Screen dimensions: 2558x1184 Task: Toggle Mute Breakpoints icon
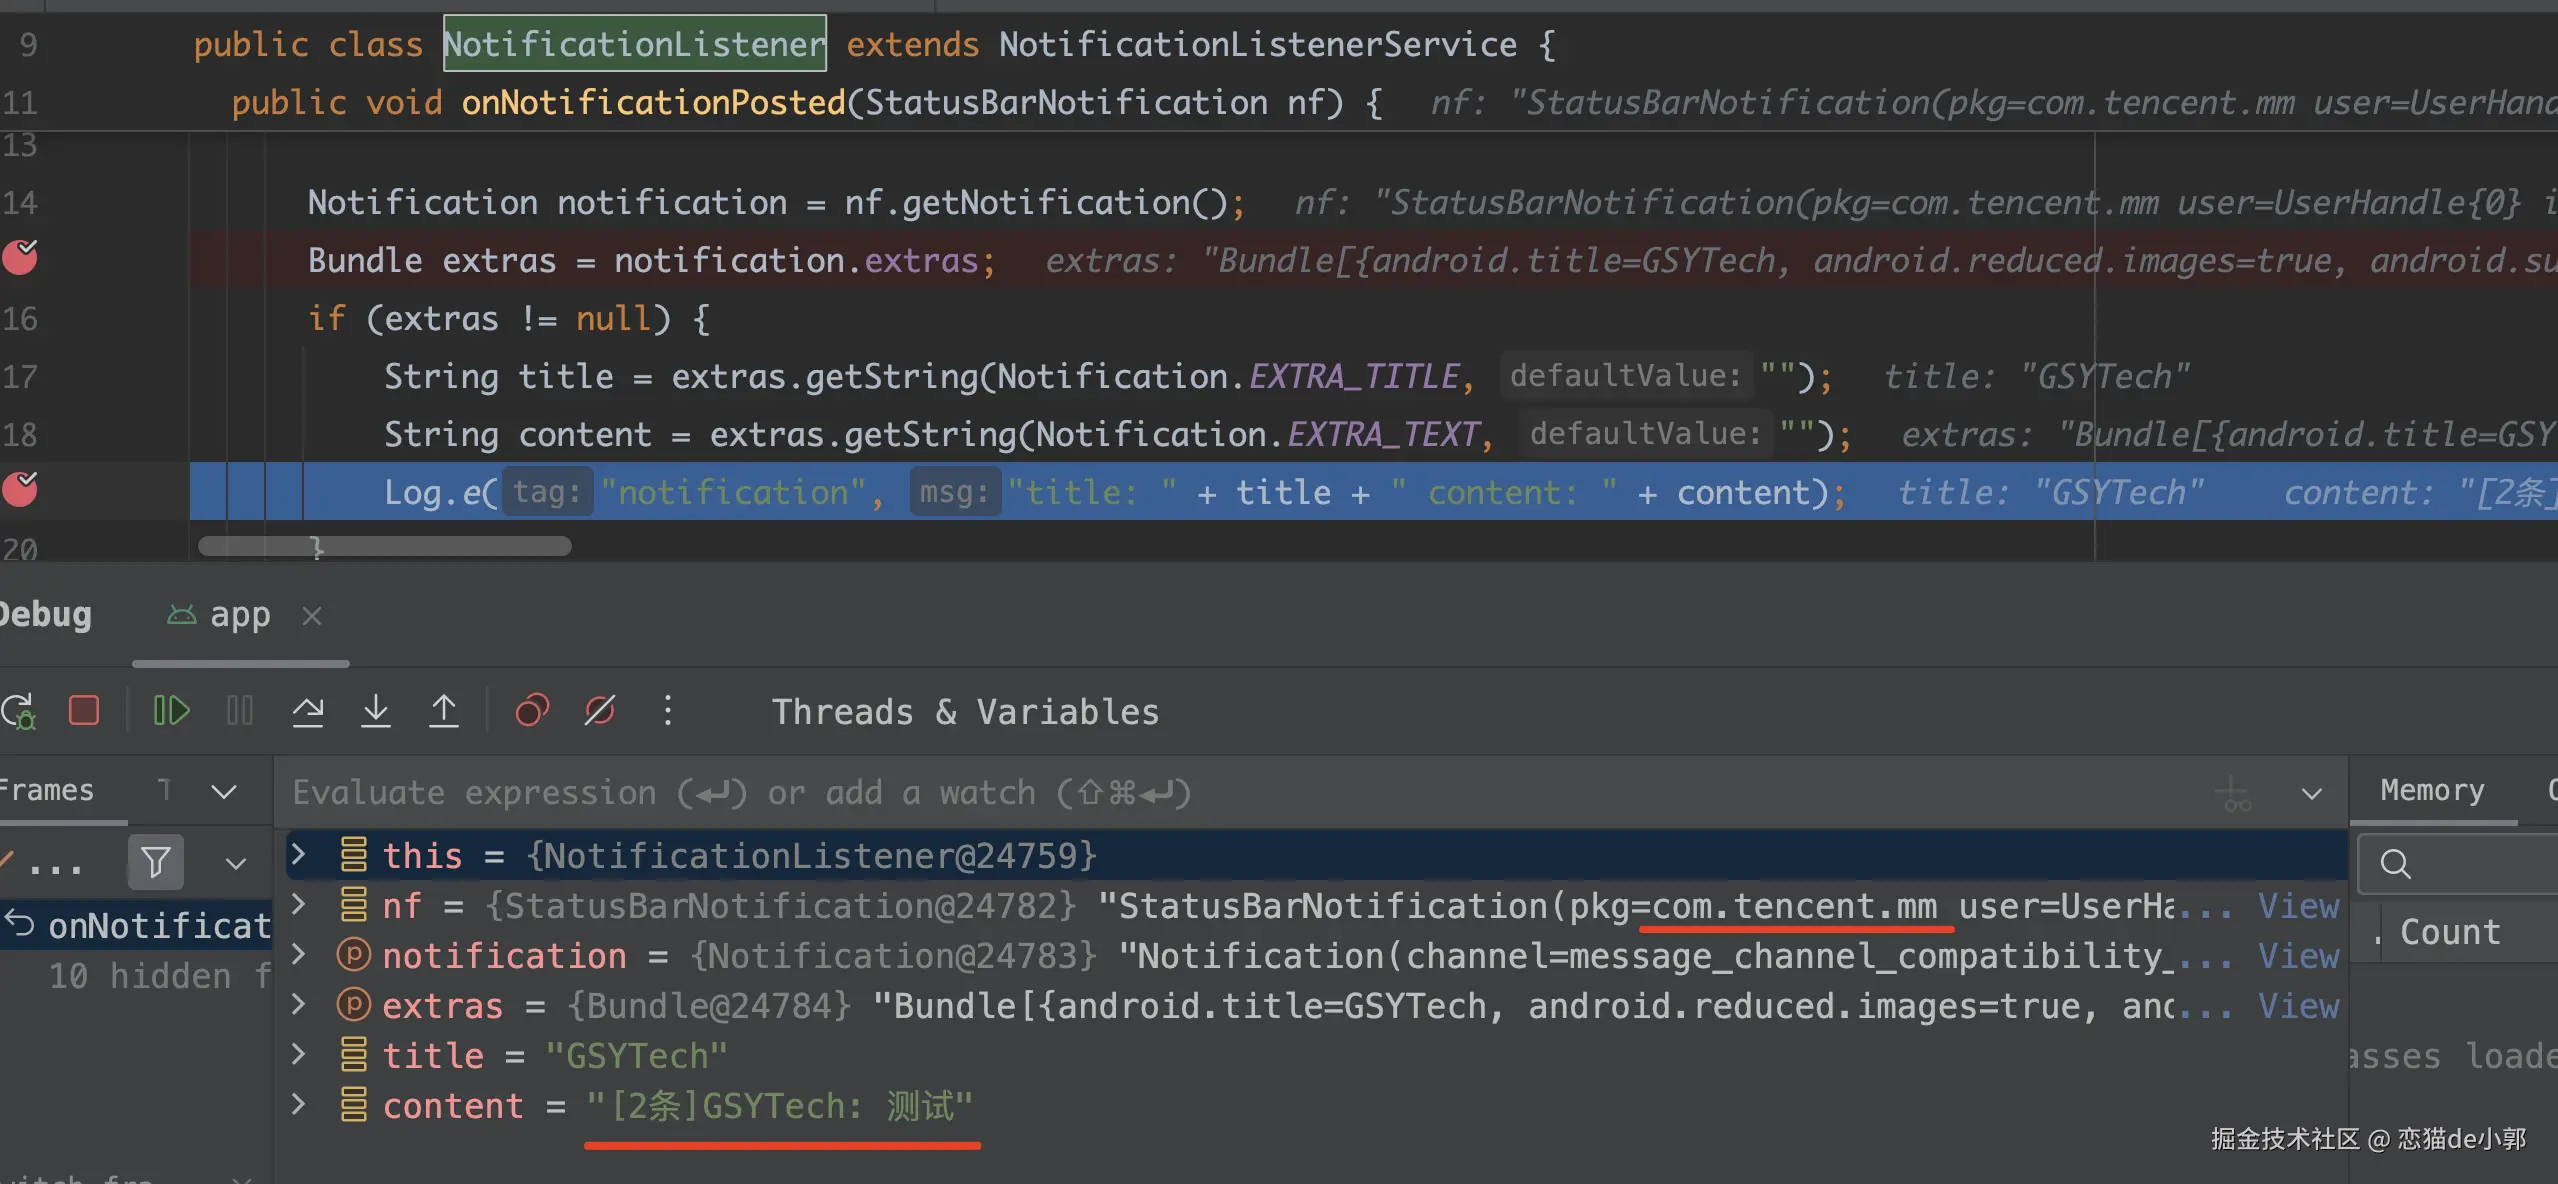[x=600, y=711]
